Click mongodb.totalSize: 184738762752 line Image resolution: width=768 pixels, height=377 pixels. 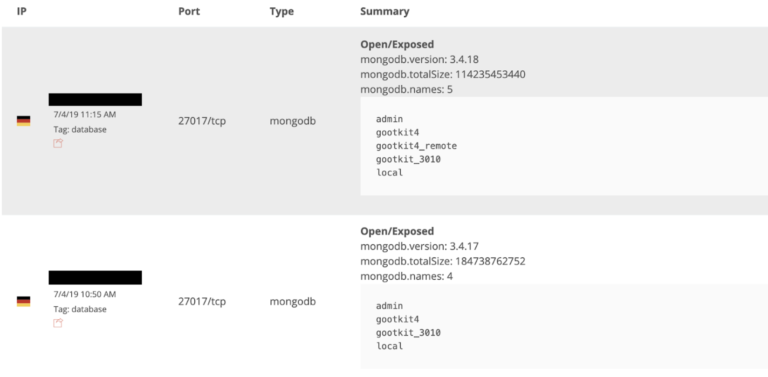[443, 261]
